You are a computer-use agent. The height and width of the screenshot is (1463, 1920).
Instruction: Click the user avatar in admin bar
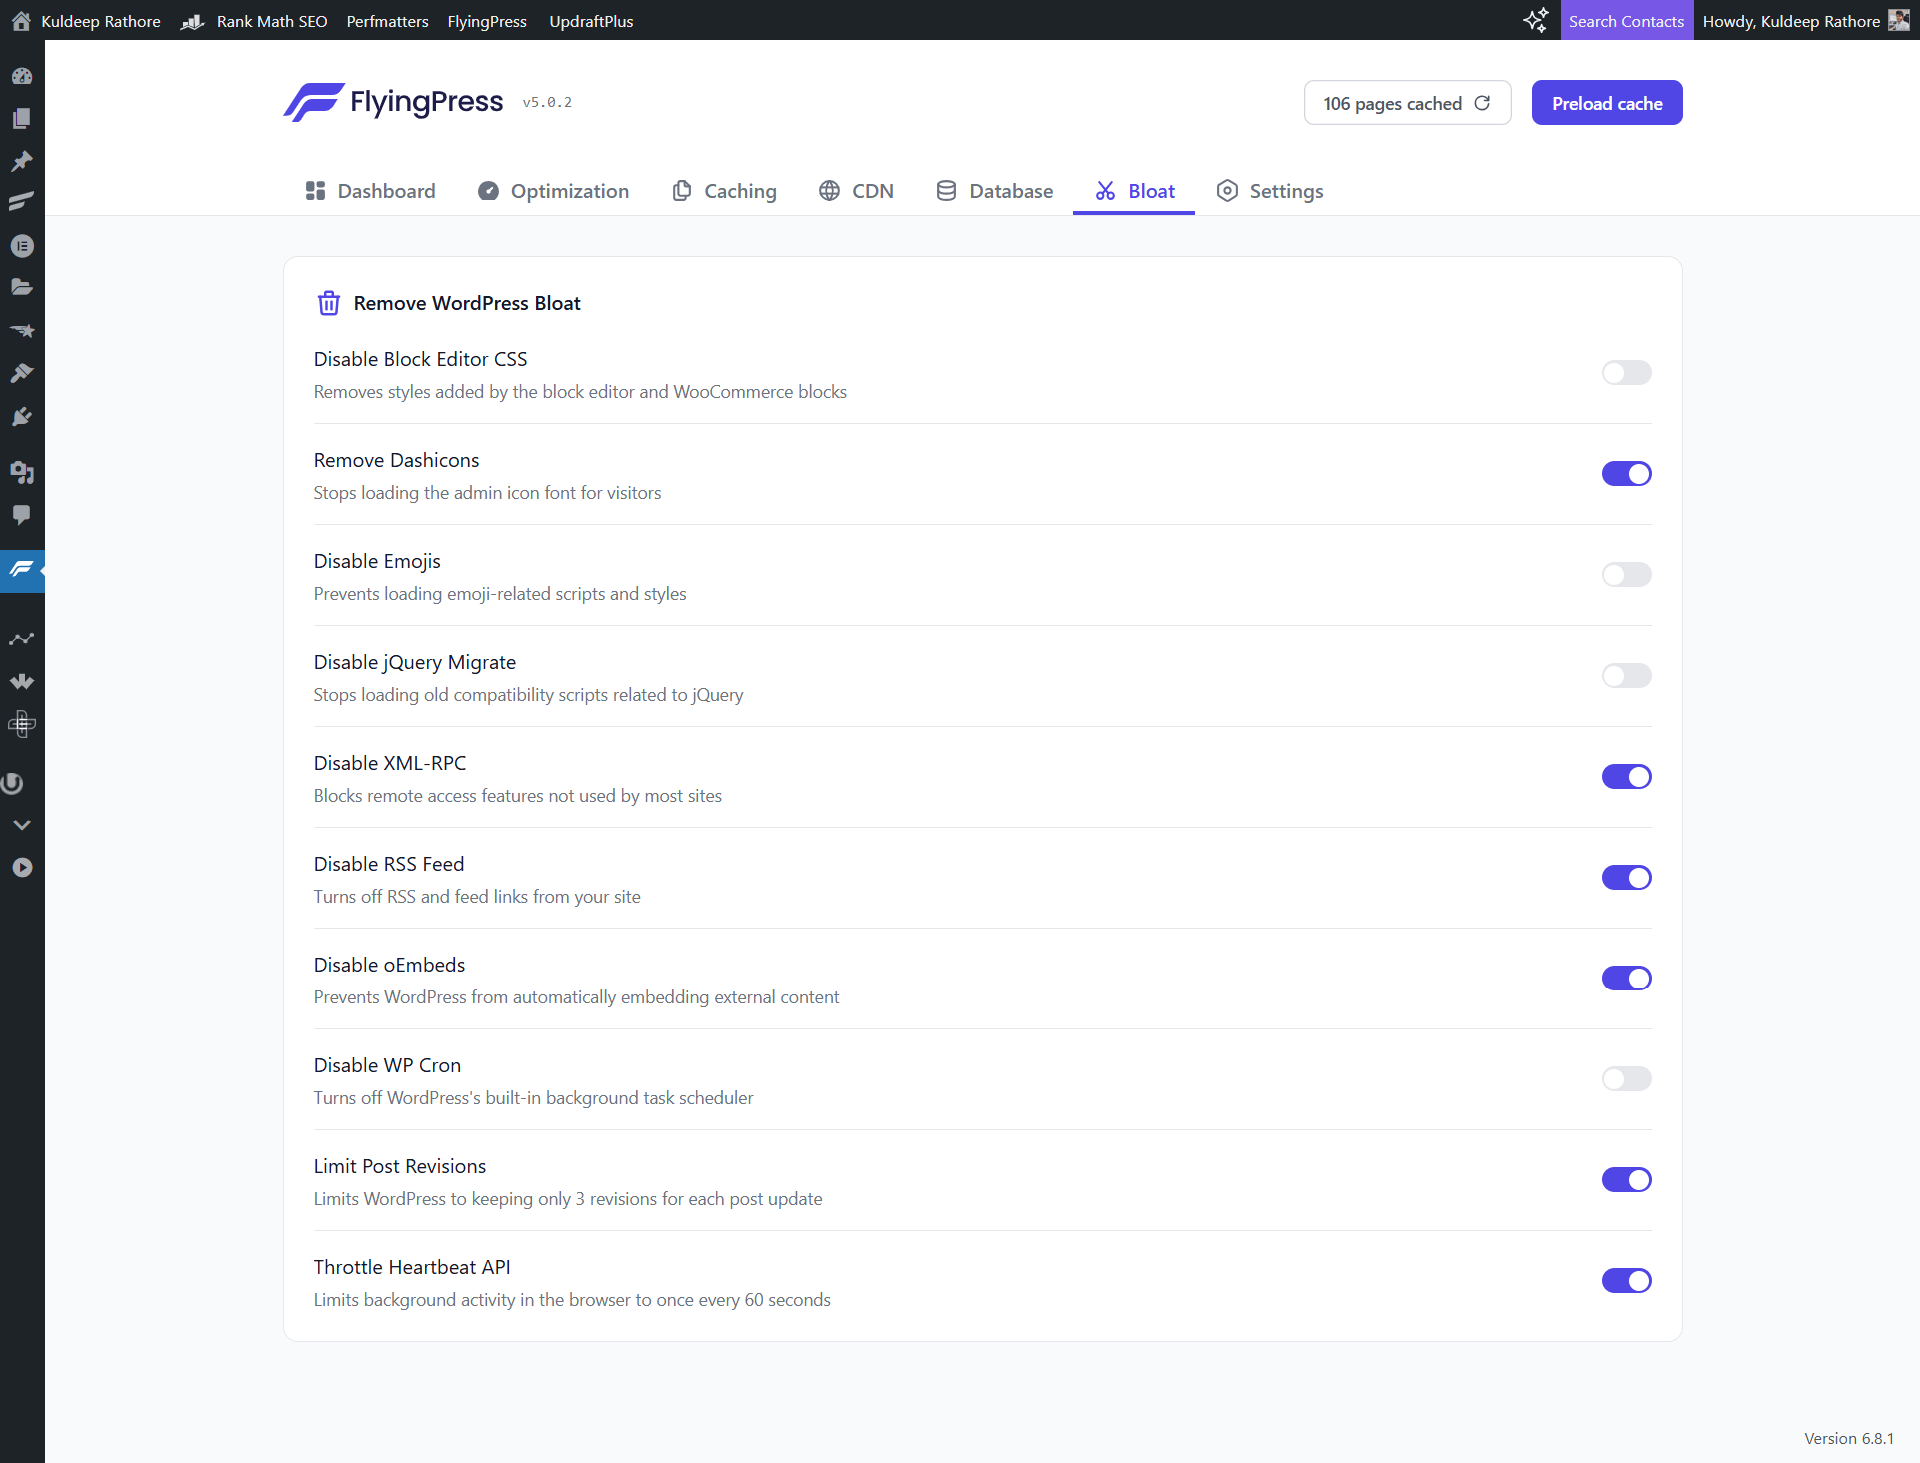(x=1897, y=20)
